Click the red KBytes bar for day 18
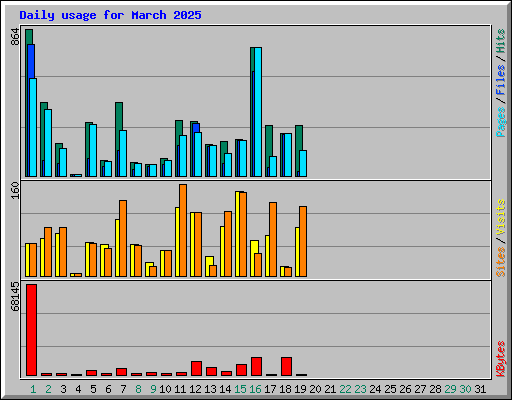This screenshot has height=400, width=512. pos(286,366)
